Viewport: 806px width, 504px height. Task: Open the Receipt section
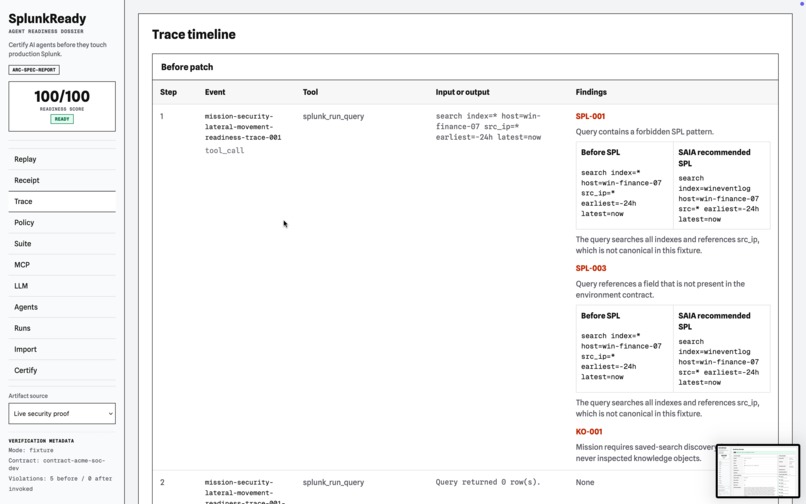pyautogui.click(x=62, y=181)
